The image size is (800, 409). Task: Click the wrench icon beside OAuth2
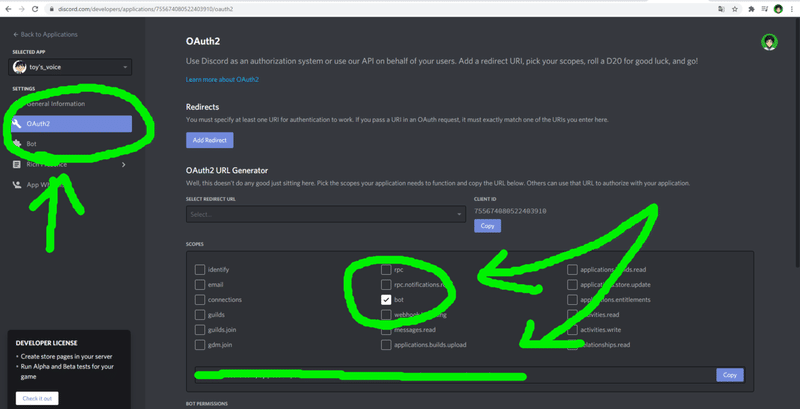(x=17, y=123)
